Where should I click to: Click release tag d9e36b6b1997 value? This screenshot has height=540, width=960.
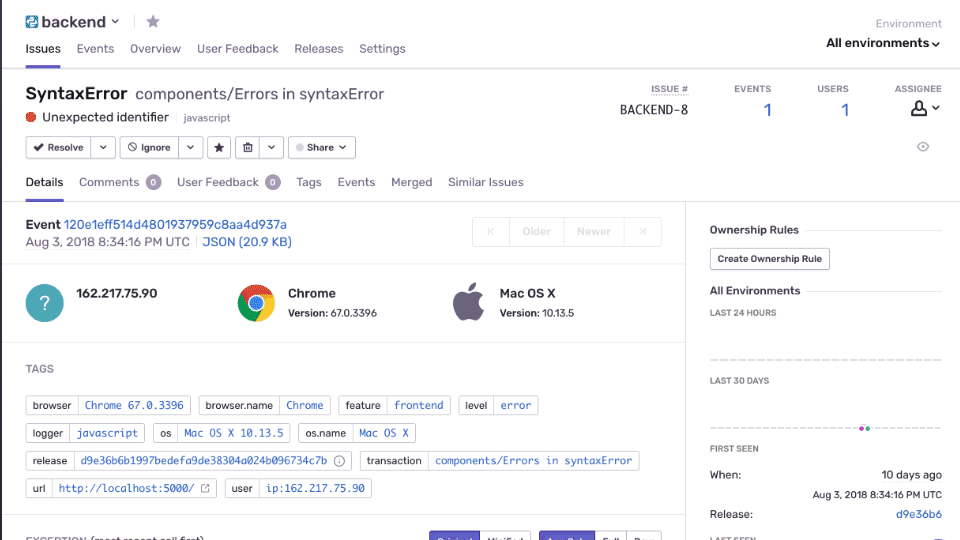(x=204, y=460)
